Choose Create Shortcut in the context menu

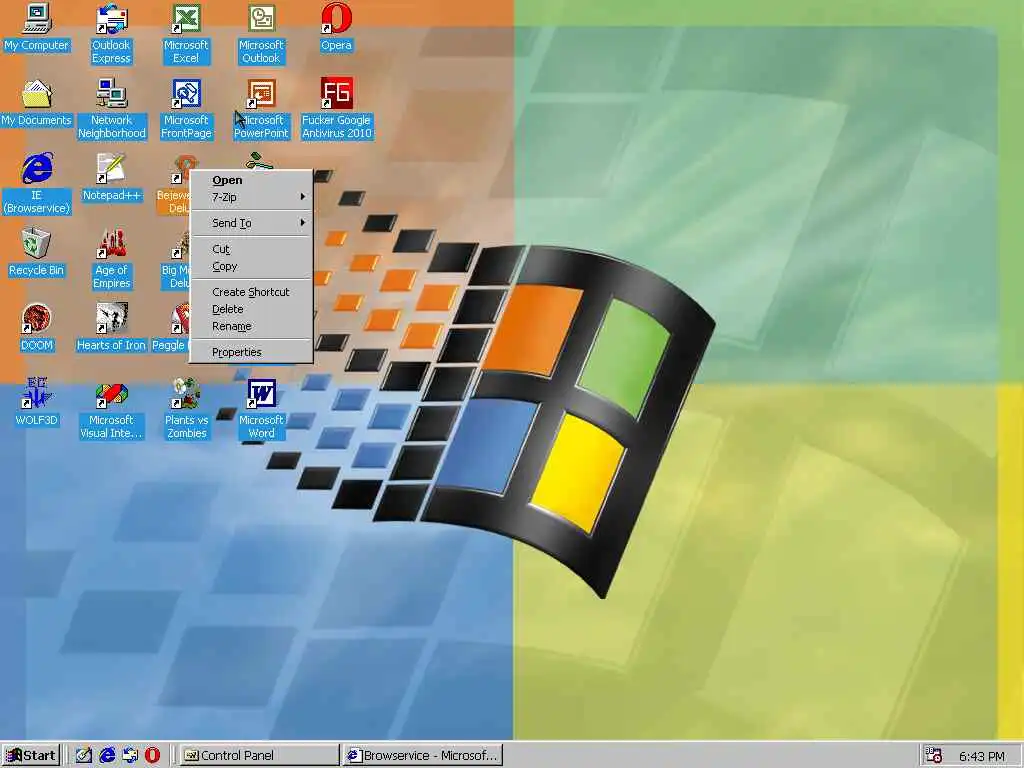(251, 292)
